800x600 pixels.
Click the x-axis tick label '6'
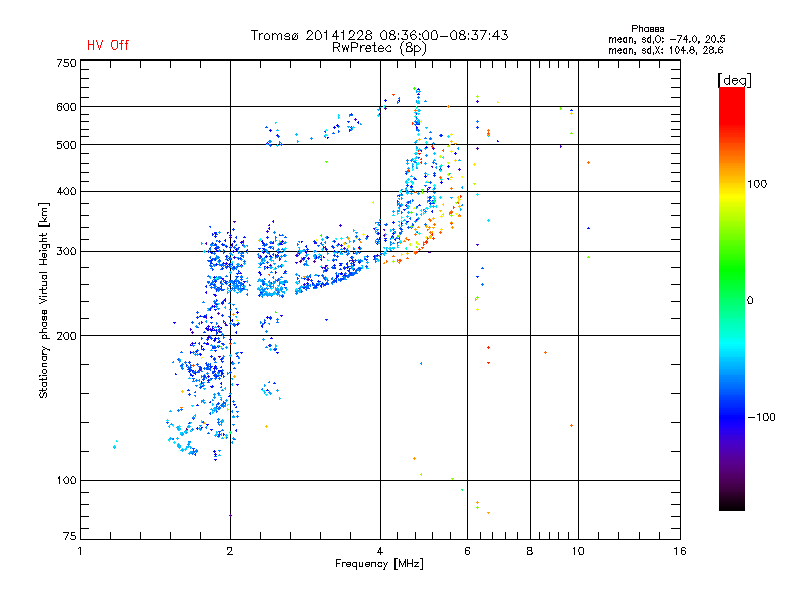467,551
